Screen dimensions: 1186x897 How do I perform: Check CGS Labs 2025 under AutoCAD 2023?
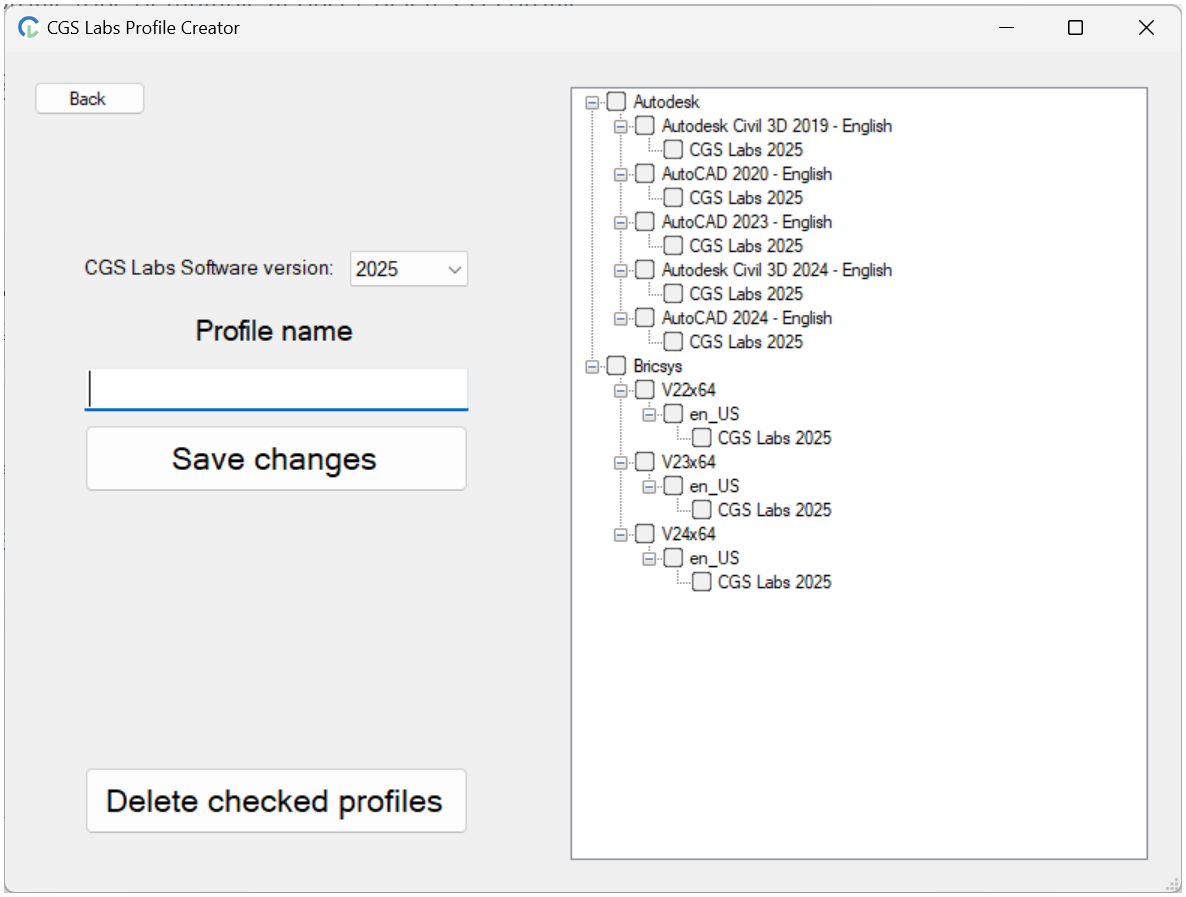click(x=673, y=246)
